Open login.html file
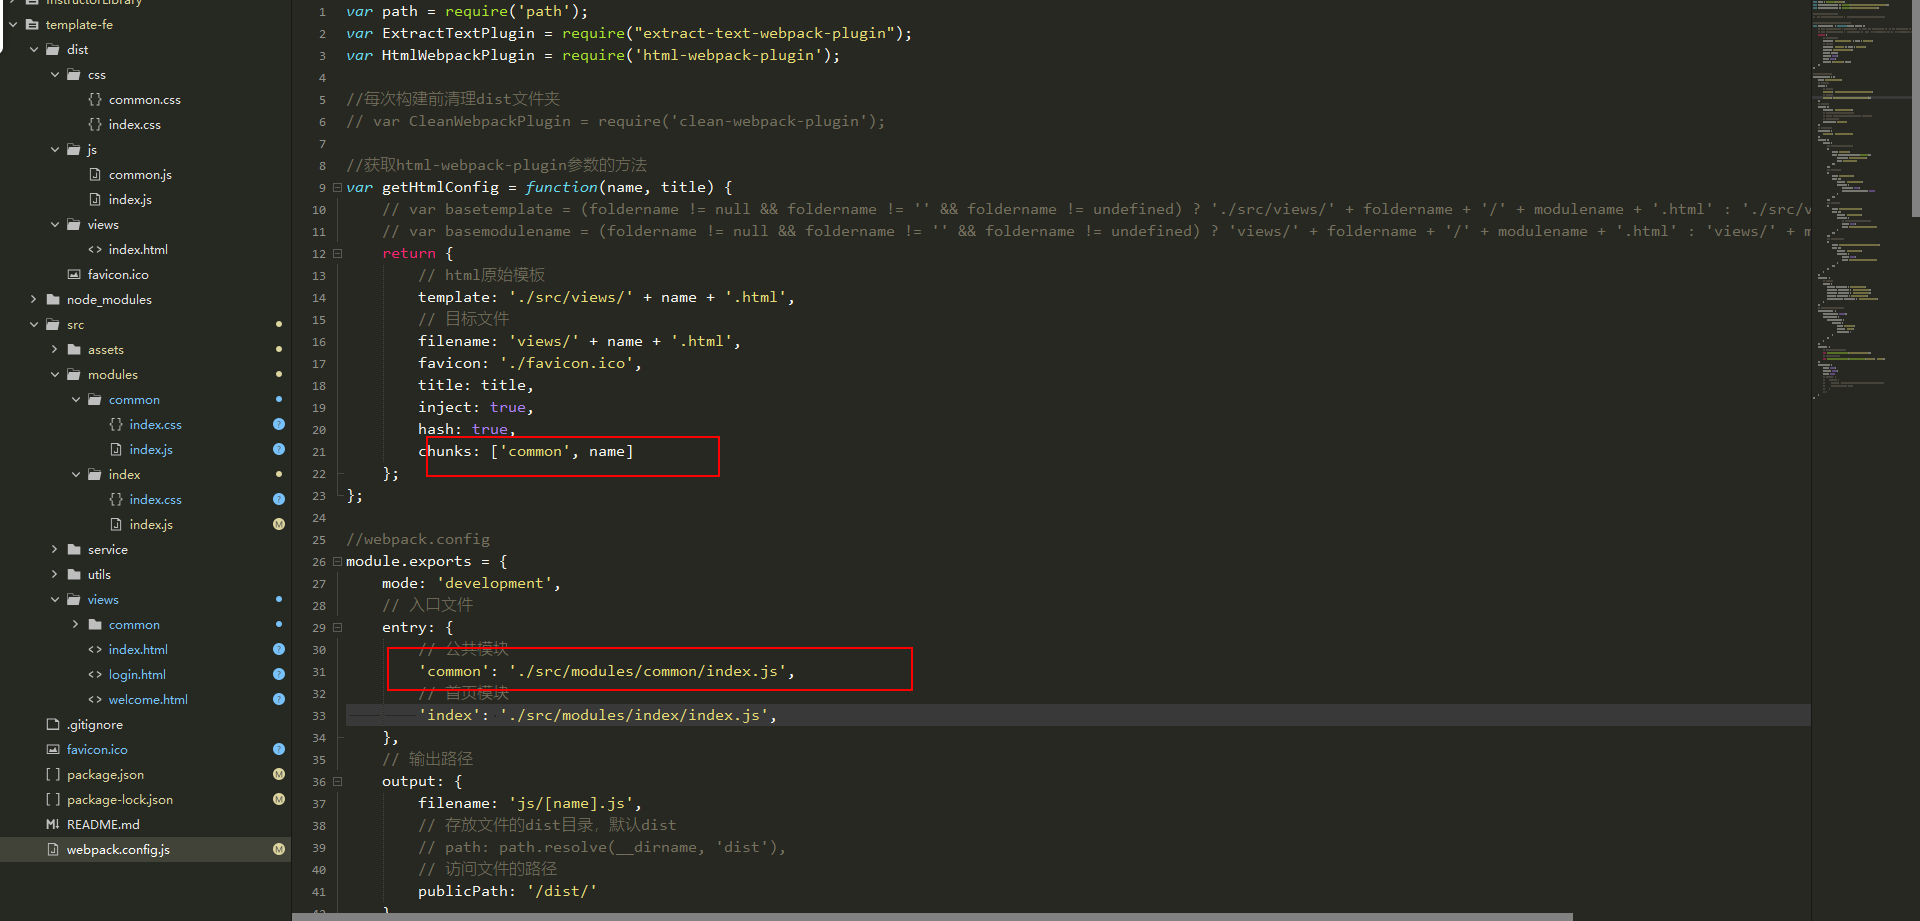This screenshot has width=1920, height=921. click(137, 675)
